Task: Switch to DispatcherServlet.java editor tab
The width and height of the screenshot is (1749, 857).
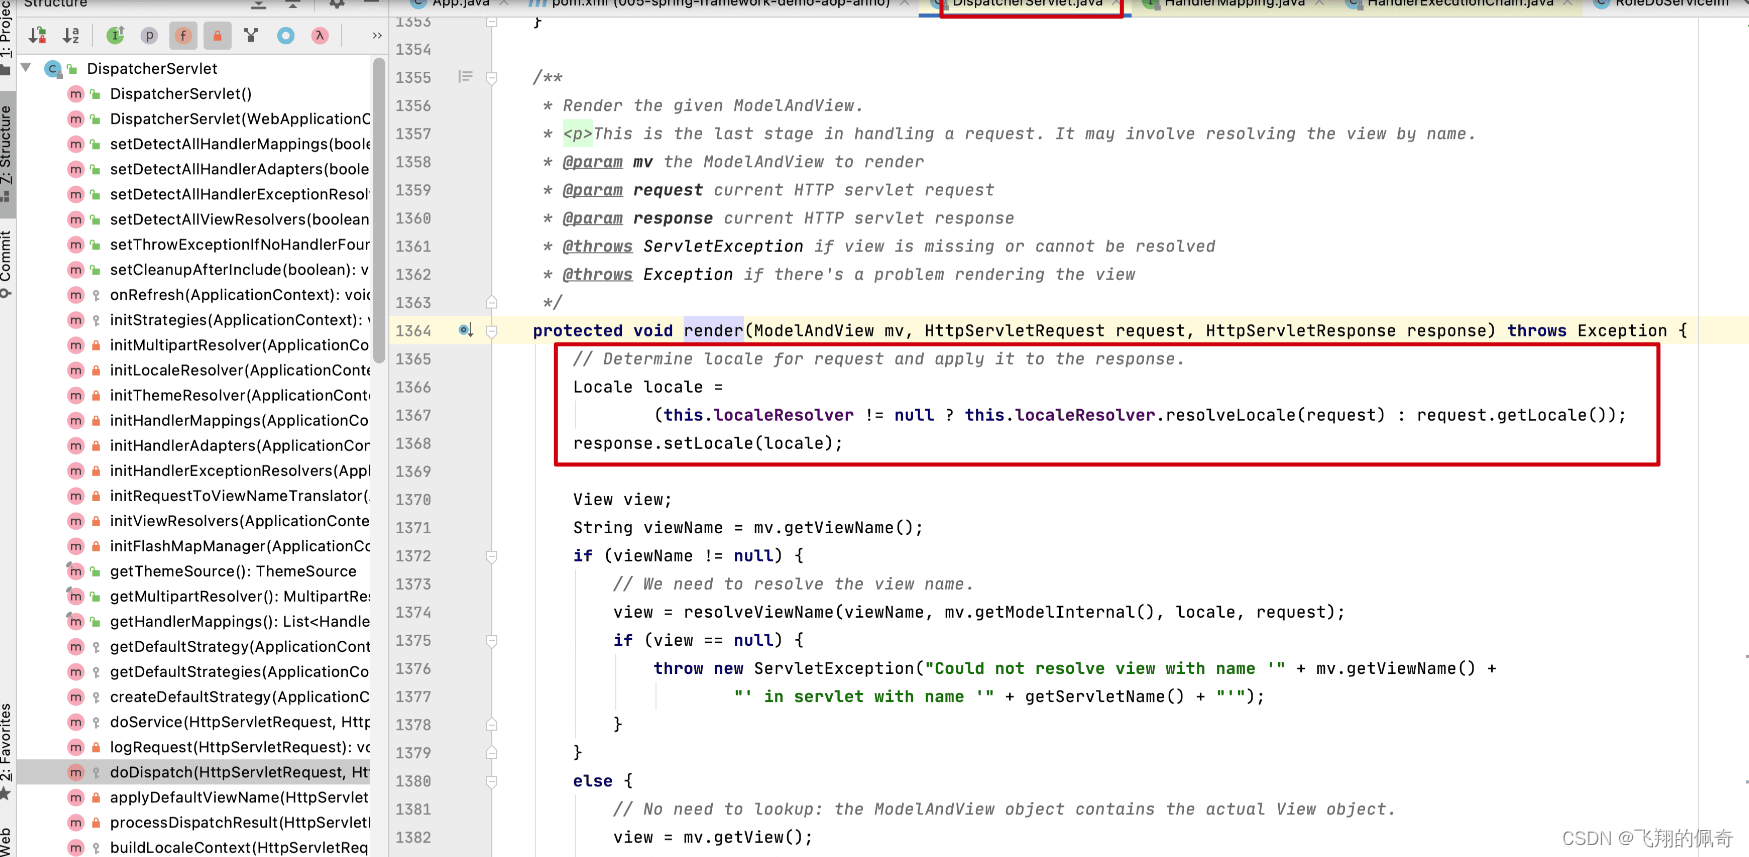Action: pos(1027,4)
